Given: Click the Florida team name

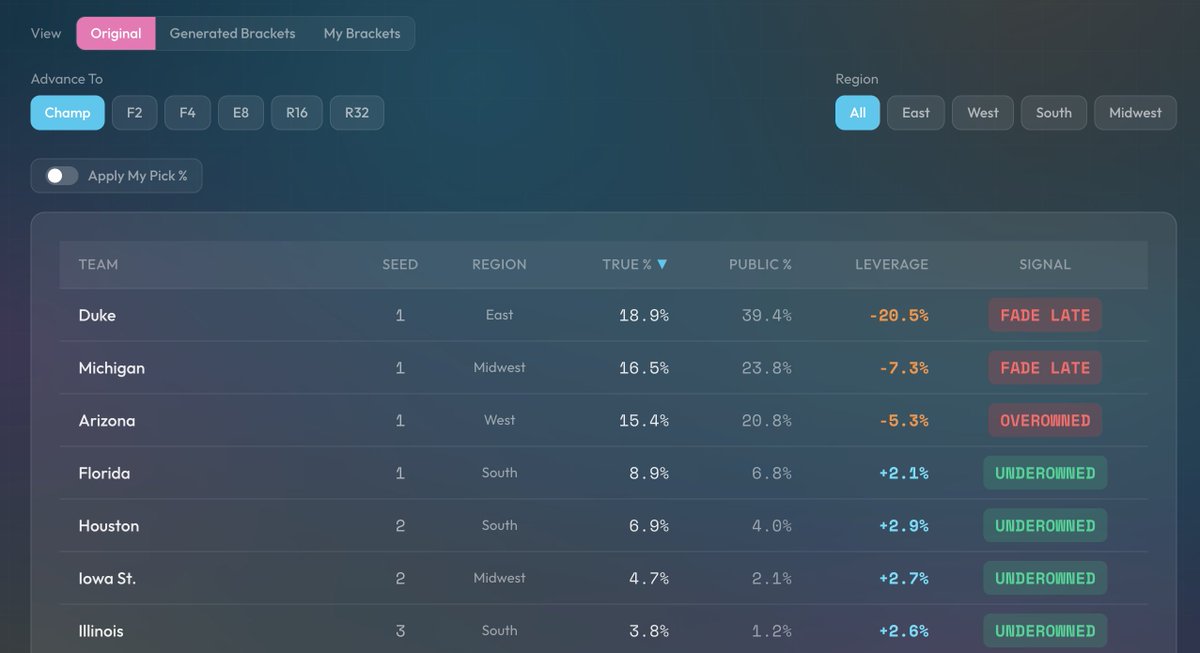Looking at the screenshot, I should [x=104, y=473].
